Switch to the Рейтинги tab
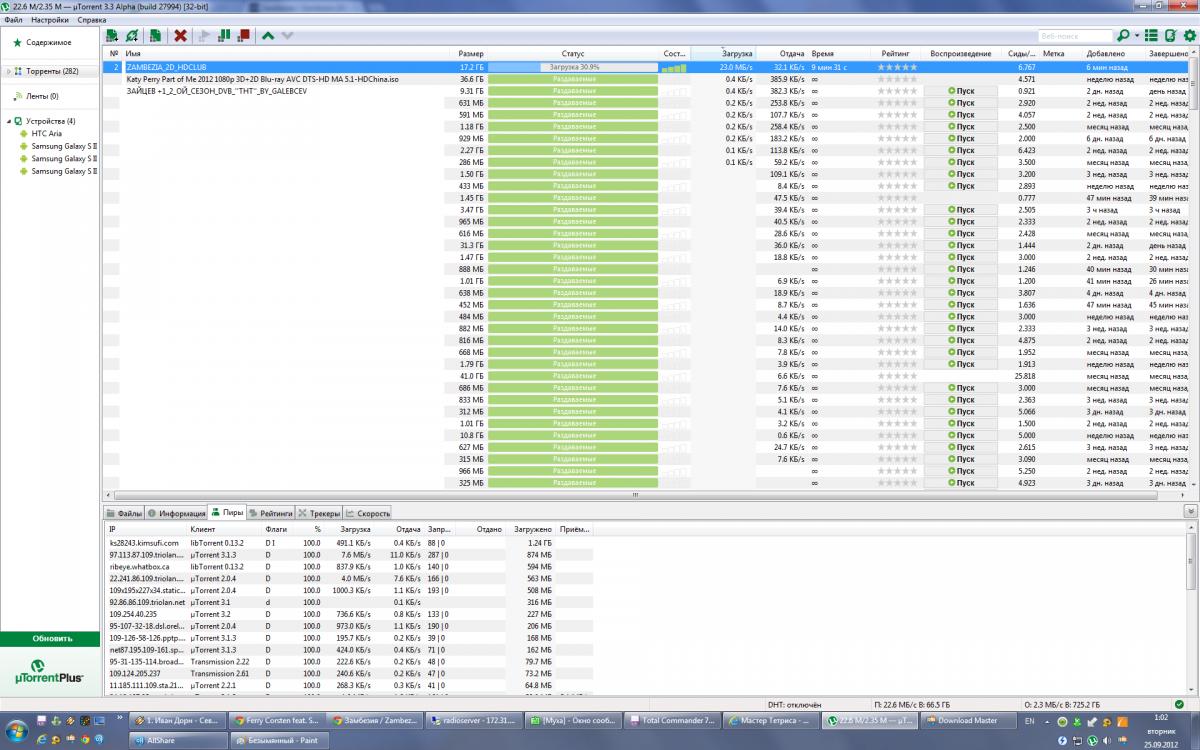The height and width of the screenshot is (750, 1200). [x=271, y=513]
